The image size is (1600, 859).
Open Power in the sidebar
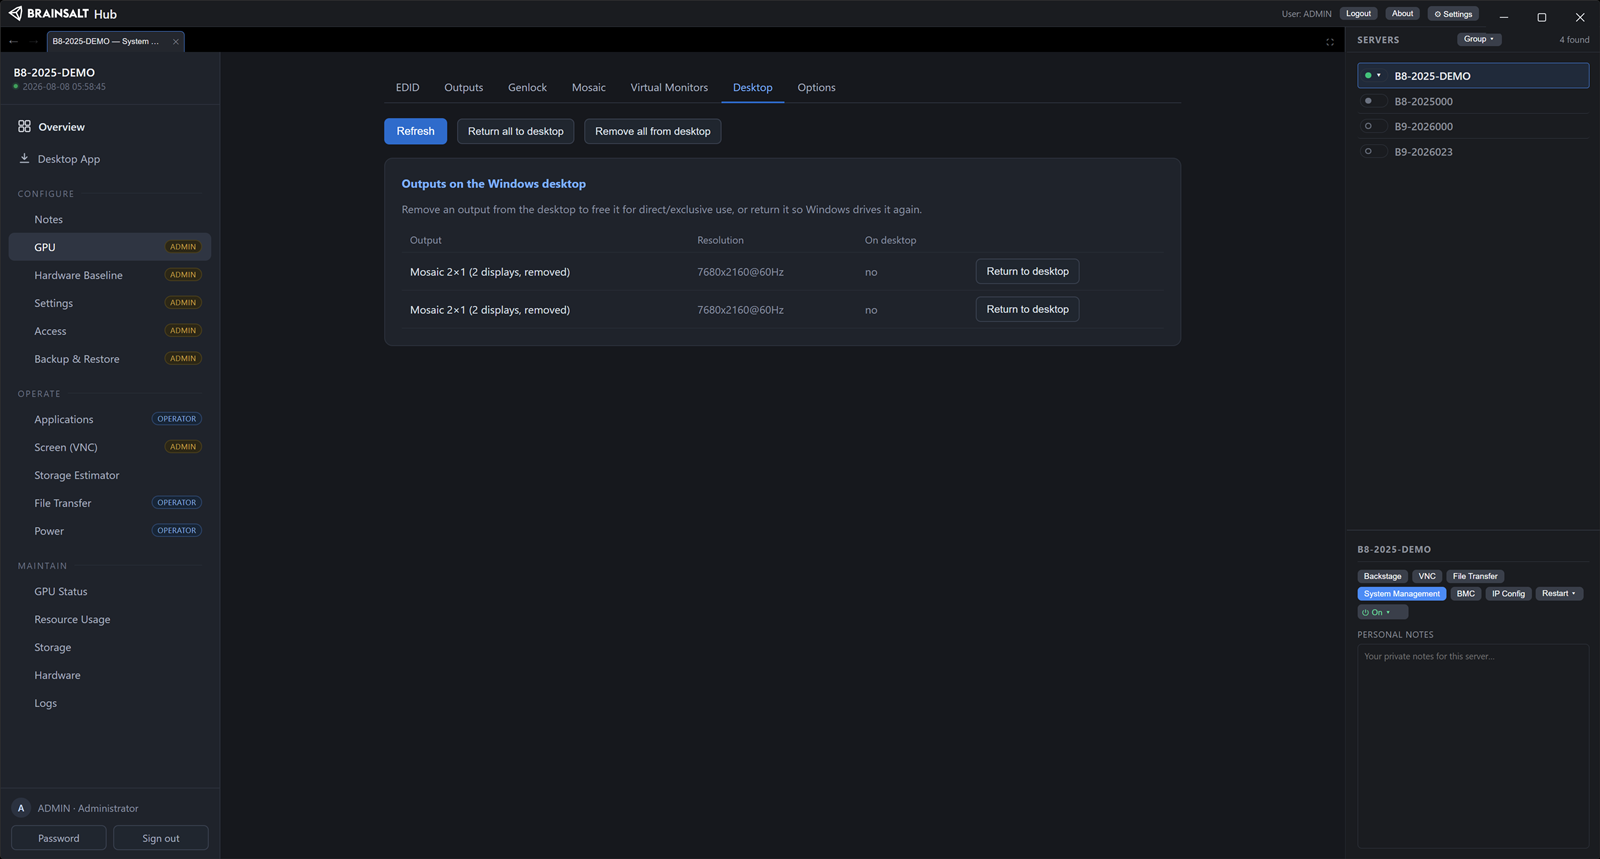[x=110, y=531]
